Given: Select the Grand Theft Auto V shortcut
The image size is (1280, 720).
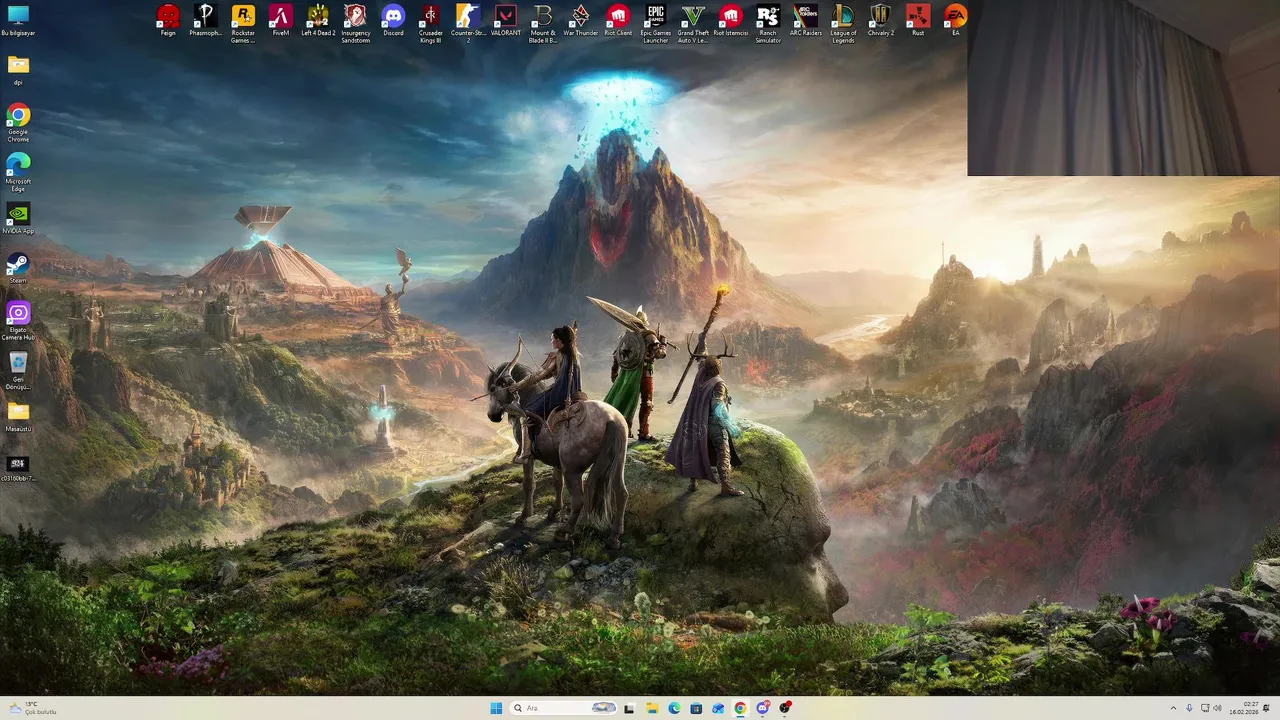Looking at the screenshot, I should [693, 23].
